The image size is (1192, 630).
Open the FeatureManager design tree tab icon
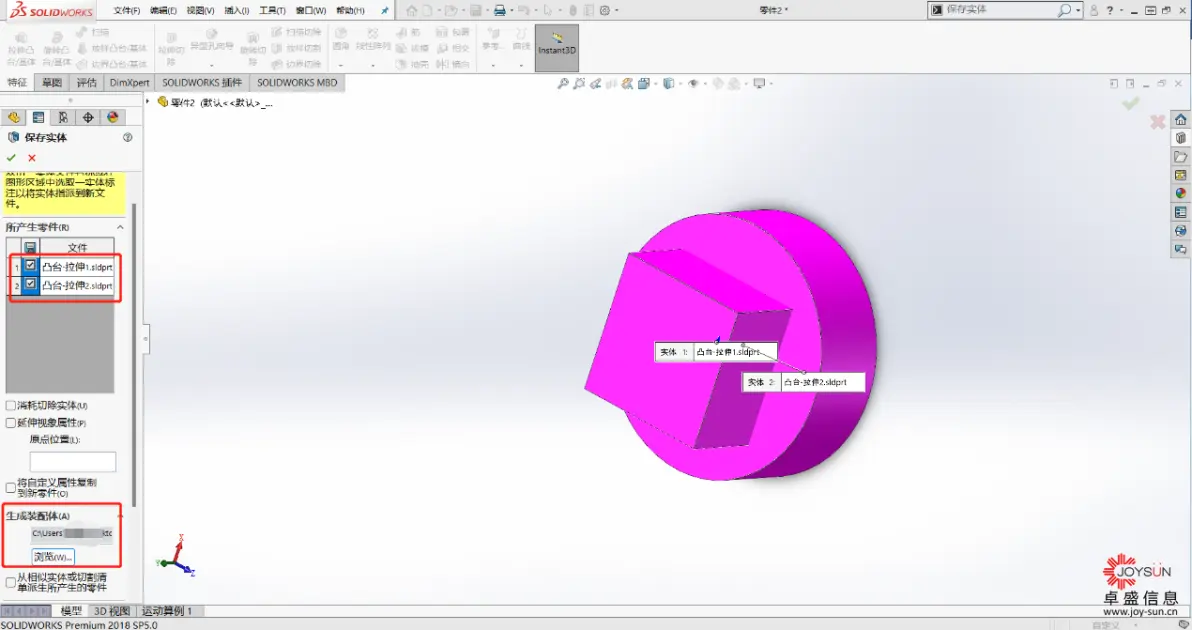coord(14,117)
